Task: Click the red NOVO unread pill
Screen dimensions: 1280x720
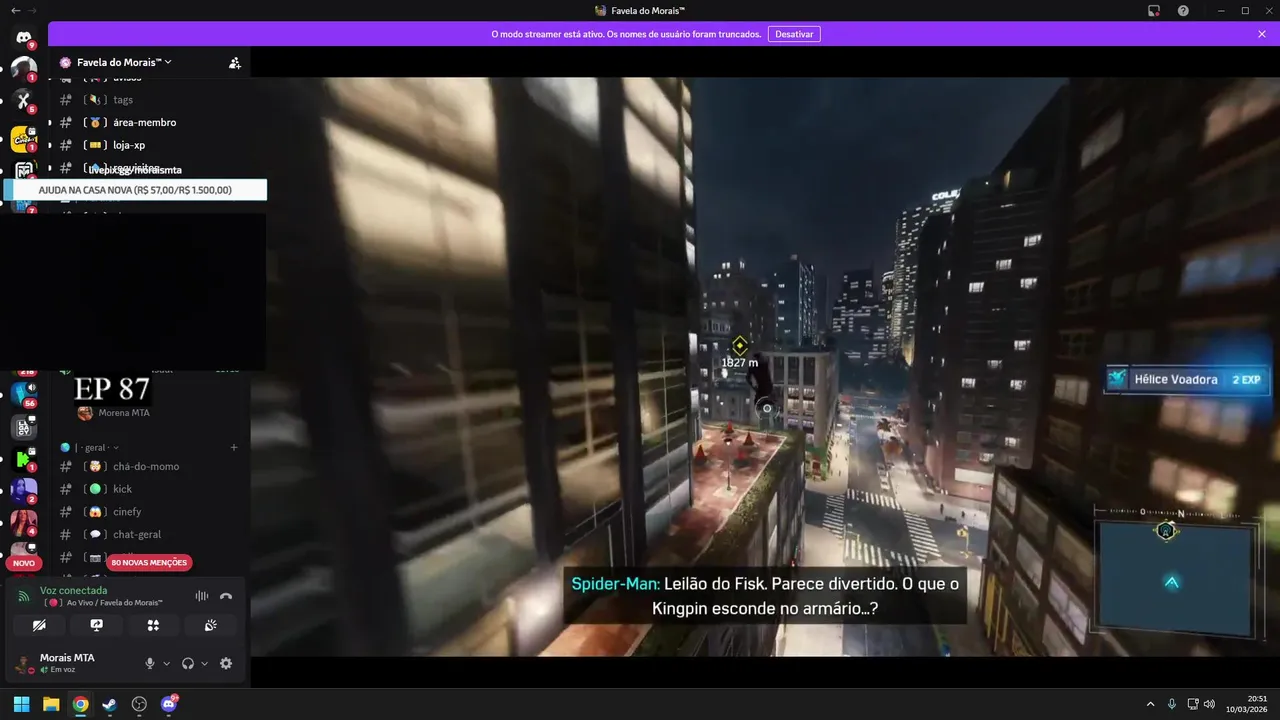Action: [x=24, y=563]
